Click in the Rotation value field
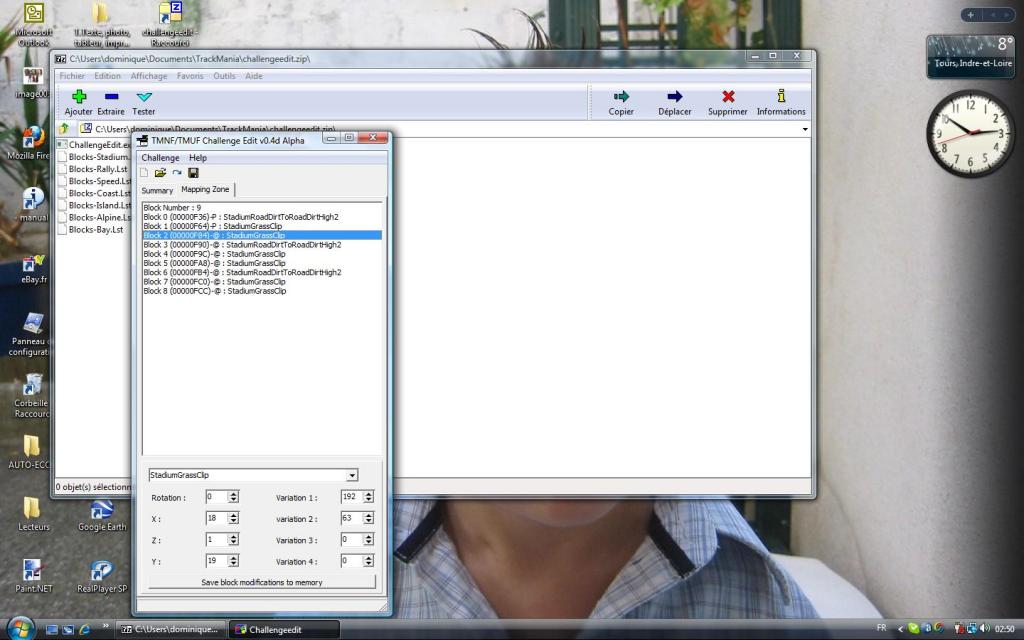This screenshot has width=1024, height=640. point(216,497)
